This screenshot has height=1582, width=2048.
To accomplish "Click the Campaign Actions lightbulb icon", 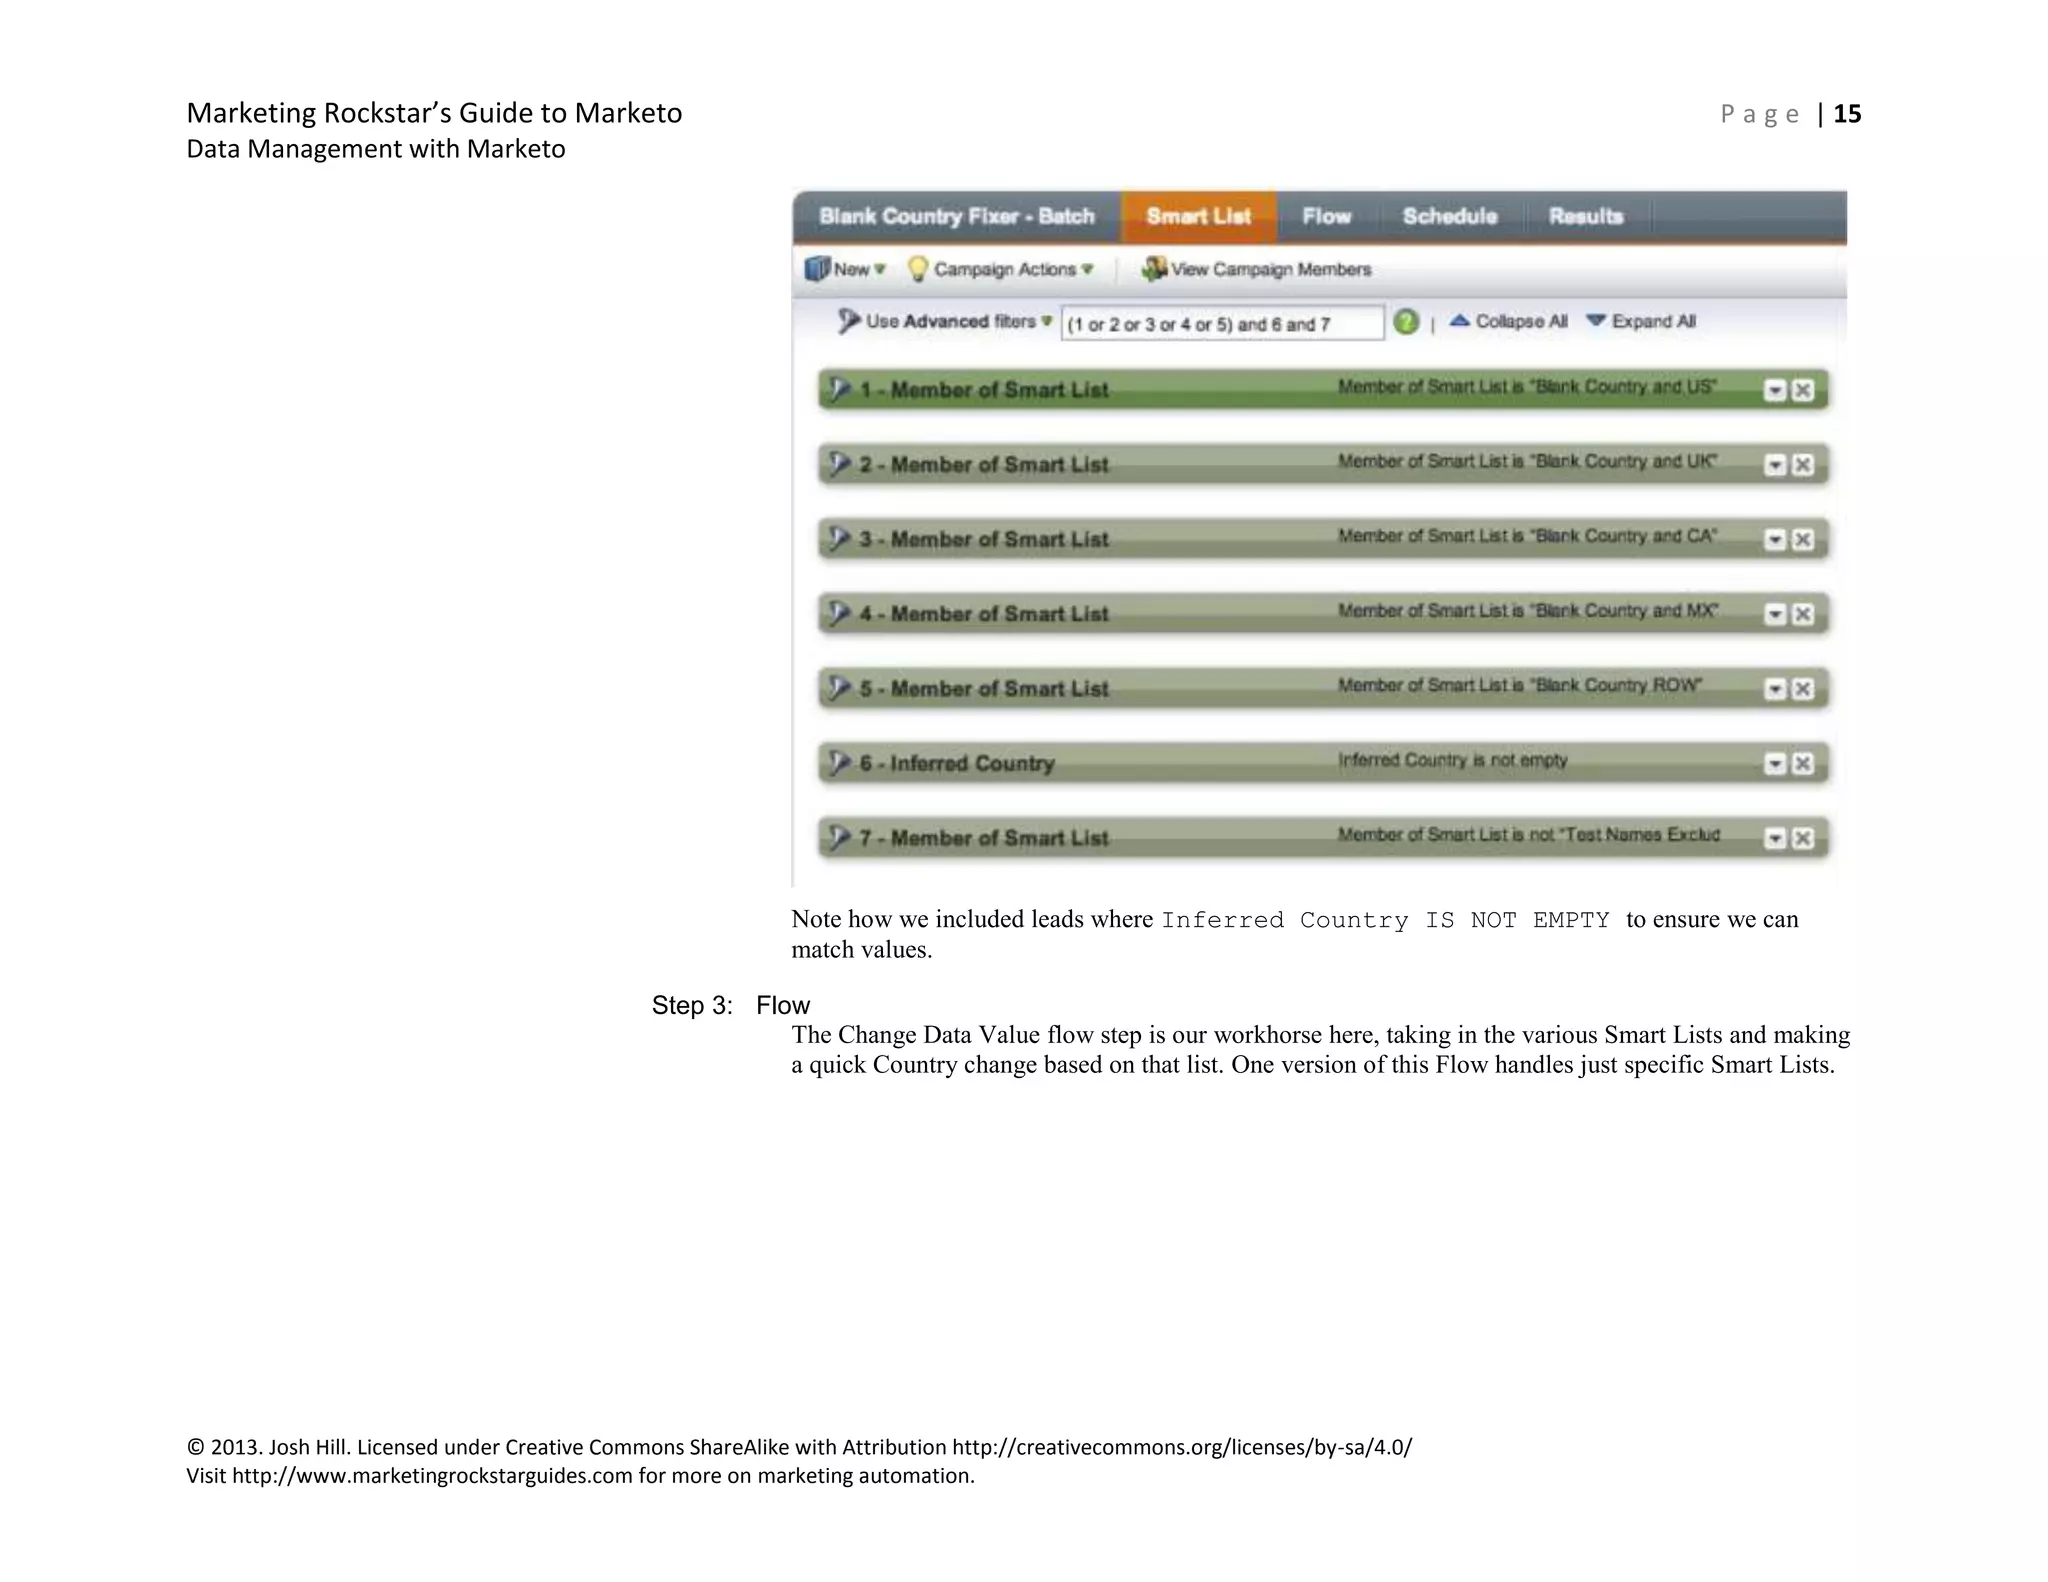I will 917,269.
